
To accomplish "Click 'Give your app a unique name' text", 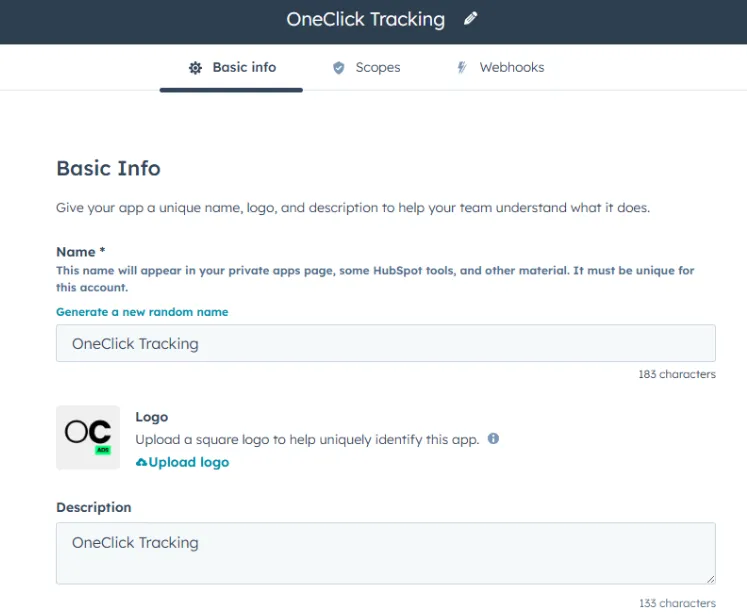I will (353, 208).
